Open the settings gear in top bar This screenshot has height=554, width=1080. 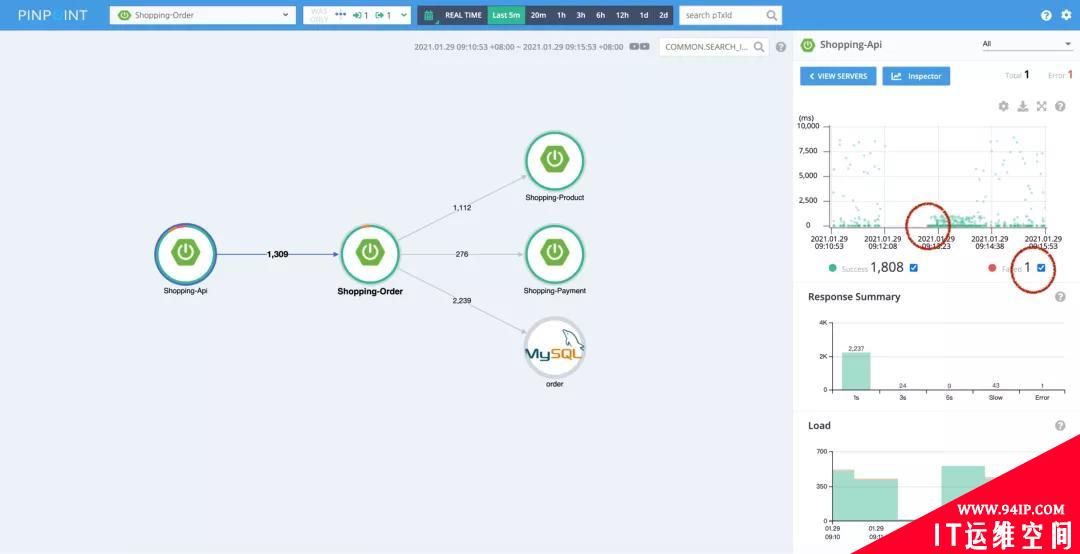click(x=1066, y=15)
